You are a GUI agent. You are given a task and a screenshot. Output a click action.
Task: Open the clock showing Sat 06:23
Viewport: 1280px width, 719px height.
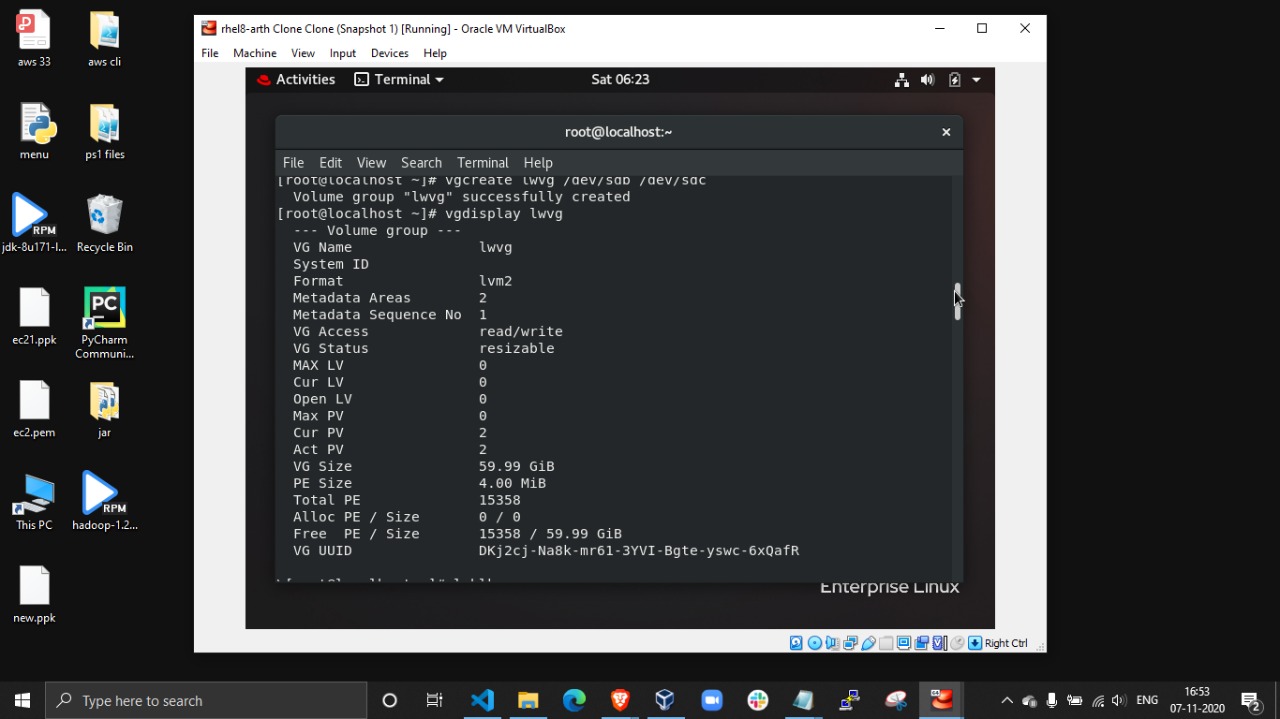620,80
